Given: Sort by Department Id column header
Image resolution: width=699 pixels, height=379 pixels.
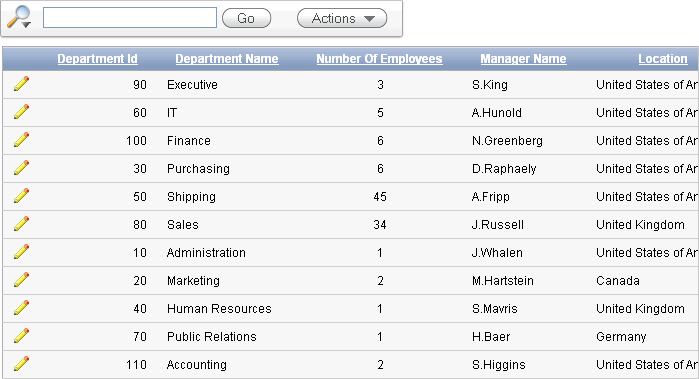Looking at the screenshot, I should click(x=98, y=59).
